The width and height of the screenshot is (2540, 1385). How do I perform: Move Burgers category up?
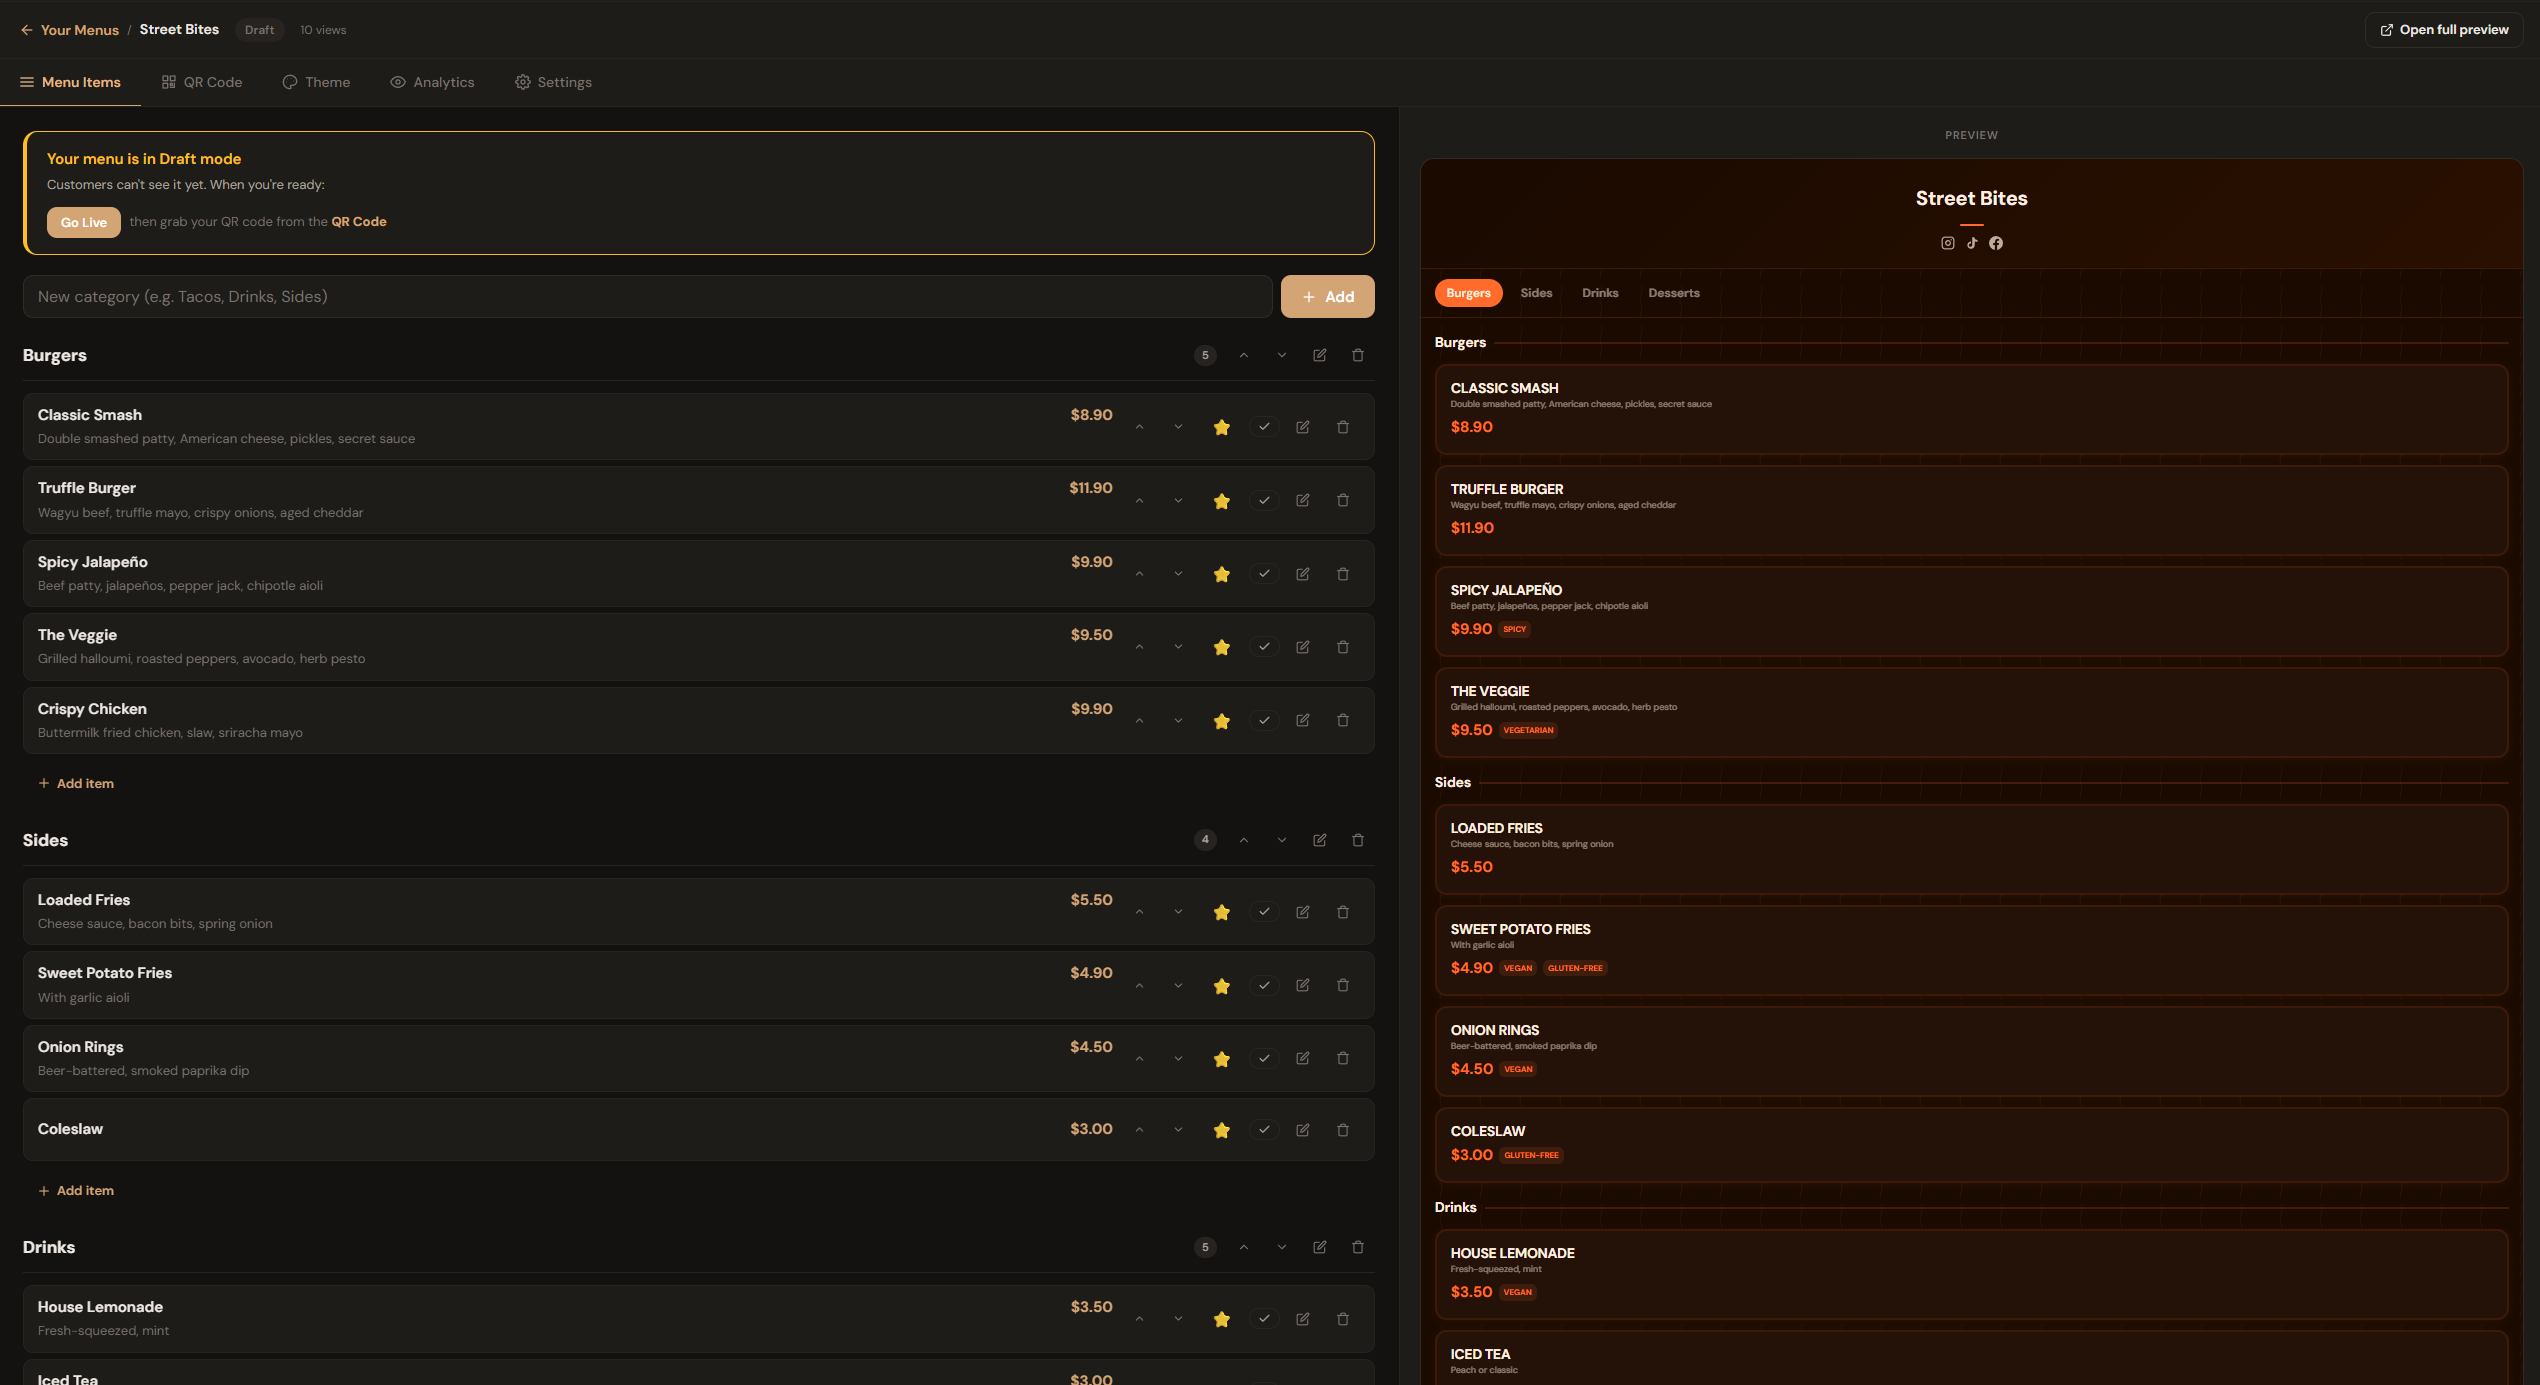pos(1244,355)
